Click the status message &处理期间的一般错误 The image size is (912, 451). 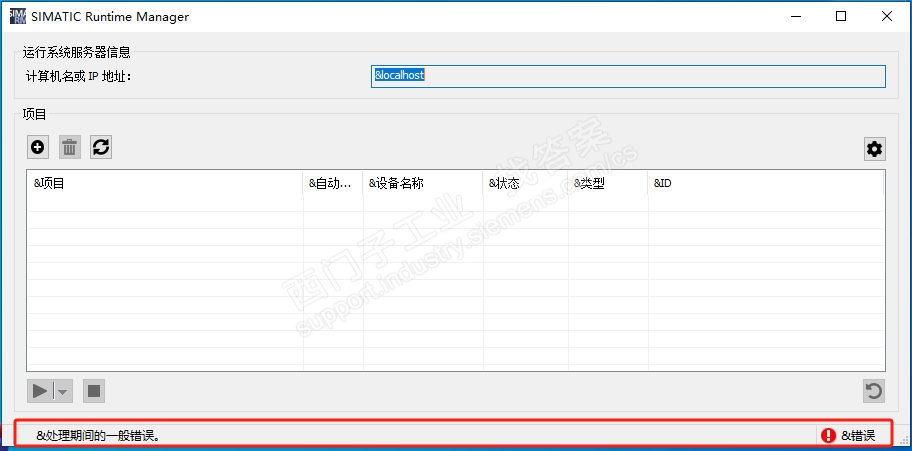click(x=98, y=435)
